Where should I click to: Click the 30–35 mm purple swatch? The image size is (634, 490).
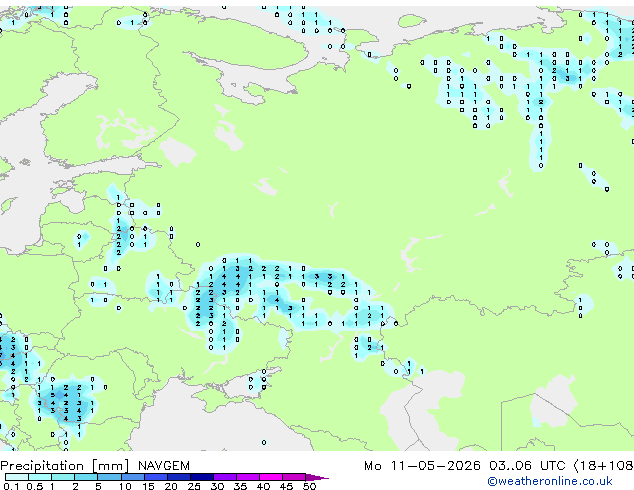click(224, 477)
